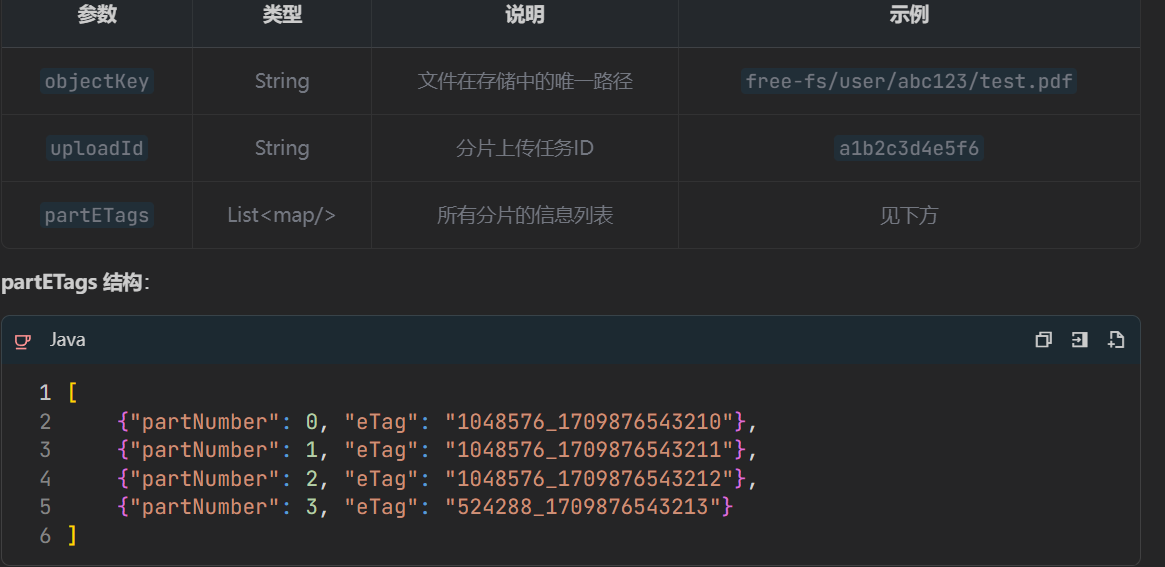The width and height of the screenshot is (1165, 567).
Task: Click the String type in objectKey row
Action: 282,81
